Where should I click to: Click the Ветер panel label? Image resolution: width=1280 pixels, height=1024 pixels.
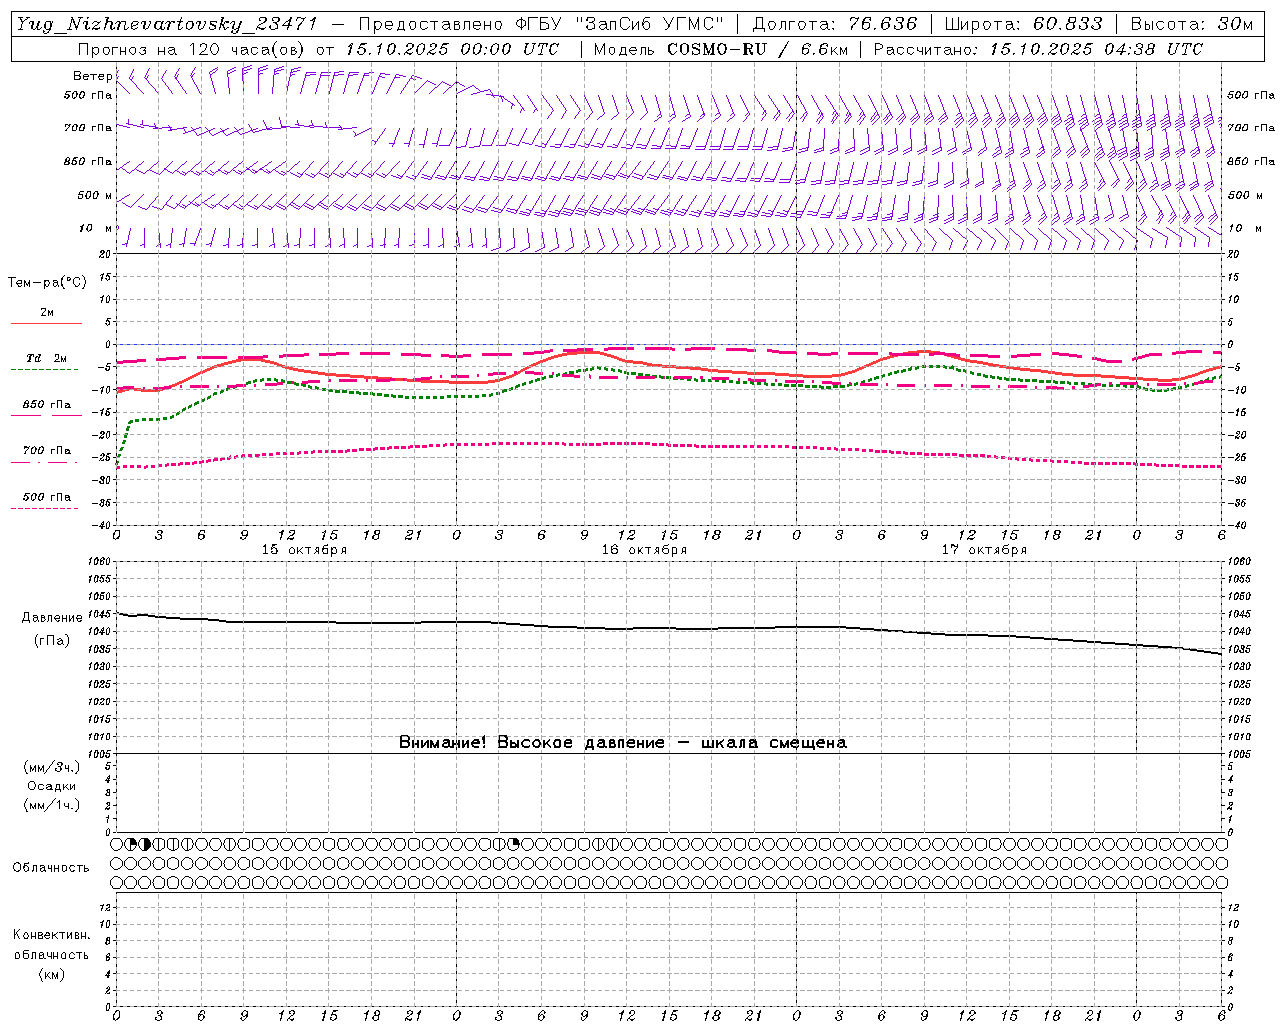pos(92,76)
